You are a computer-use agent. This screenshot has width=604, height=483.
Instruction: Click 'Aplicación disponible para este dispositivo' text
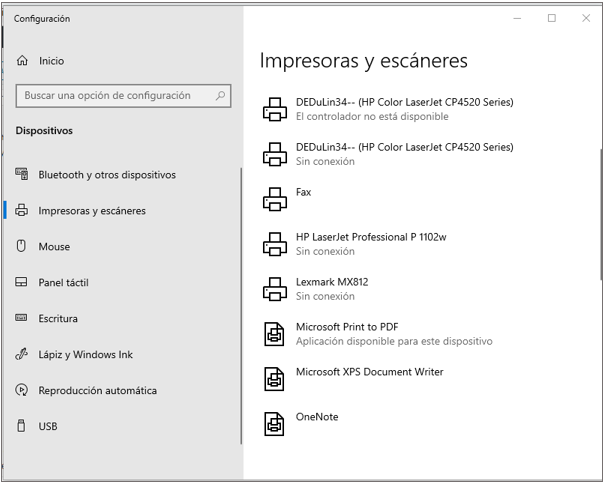[x=394, y=341]
